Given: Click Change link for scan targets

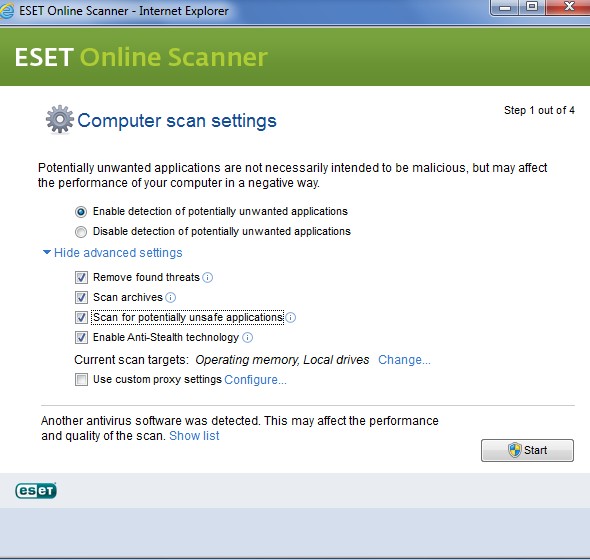Looking at the screenshot, I should pos(404,360).
